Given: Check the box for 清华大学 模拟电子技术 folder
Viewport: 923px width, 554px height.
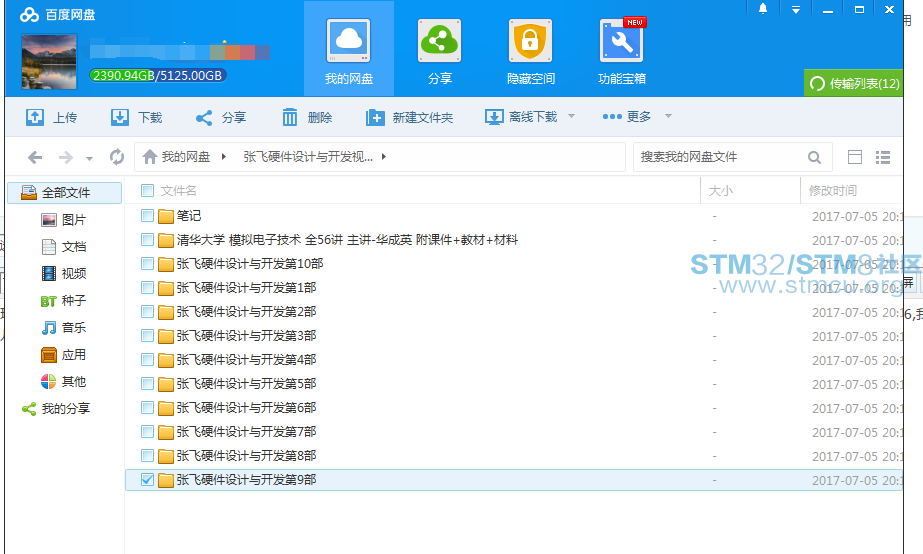Looking at the screenshot, I should tap(147, 240).
